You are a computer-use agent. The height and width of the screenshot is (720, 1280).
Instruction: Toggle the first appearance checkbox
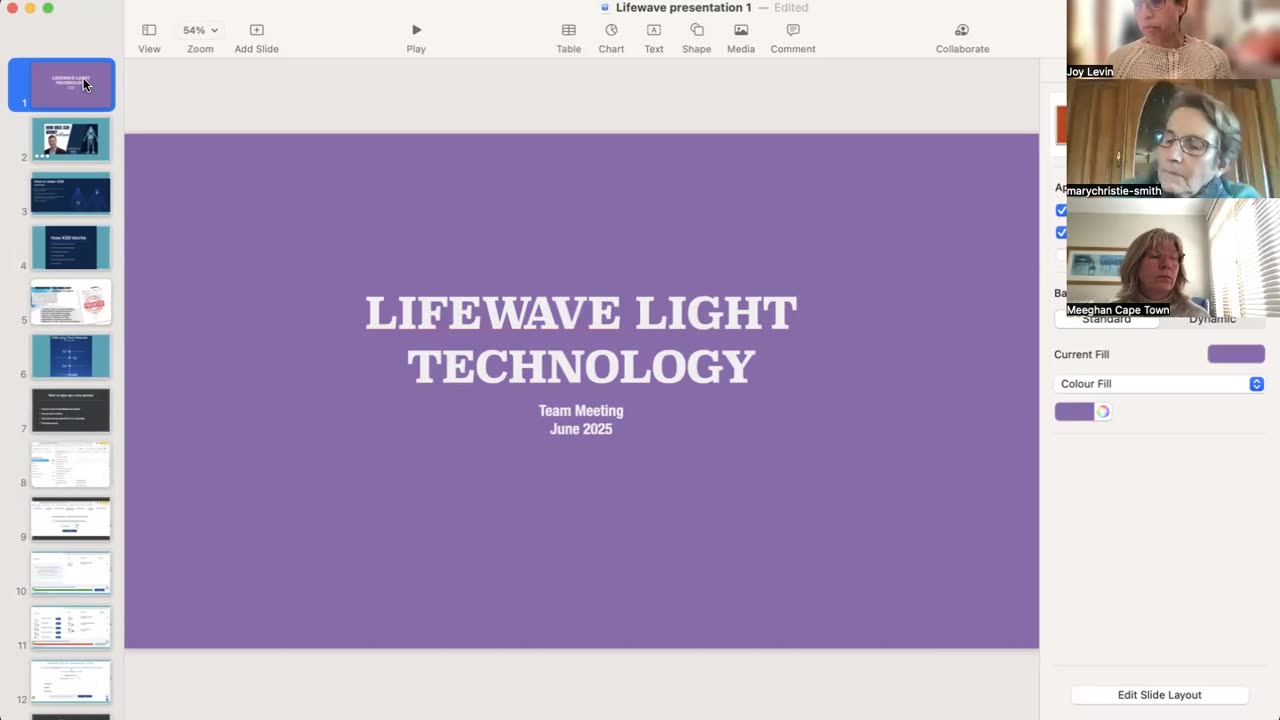tap(1062, 210)
